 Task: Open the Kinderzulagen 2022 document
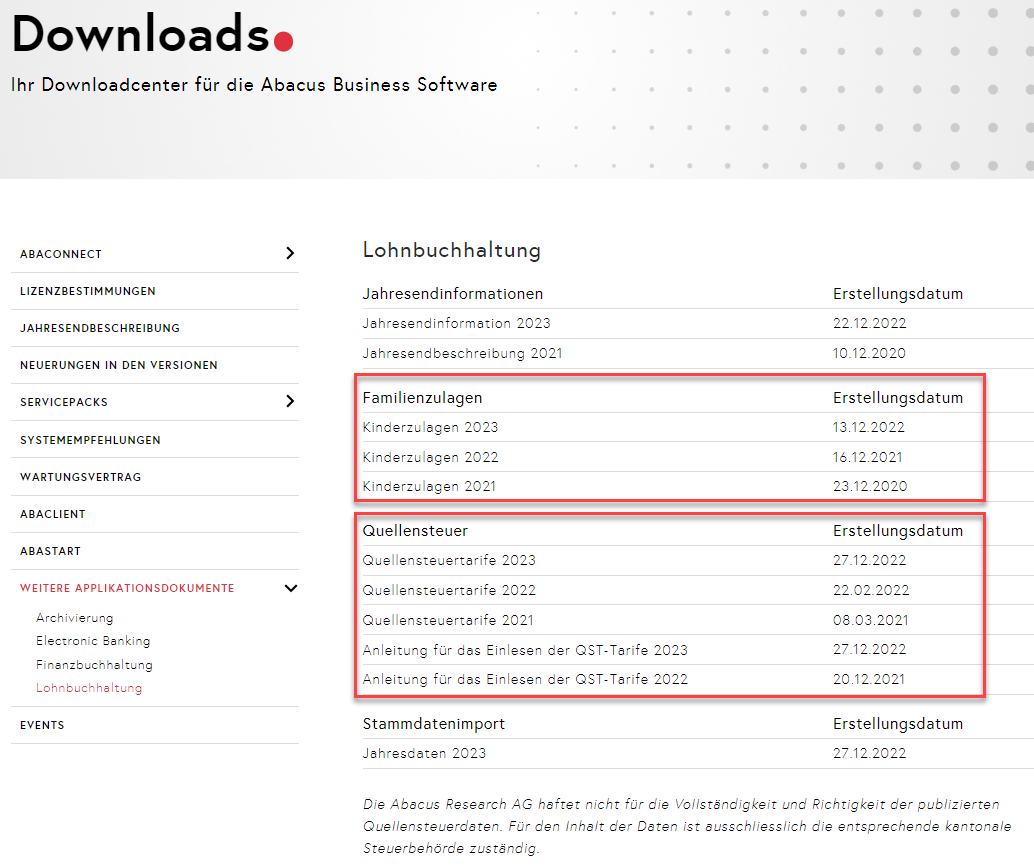click(x=431, y=458)
